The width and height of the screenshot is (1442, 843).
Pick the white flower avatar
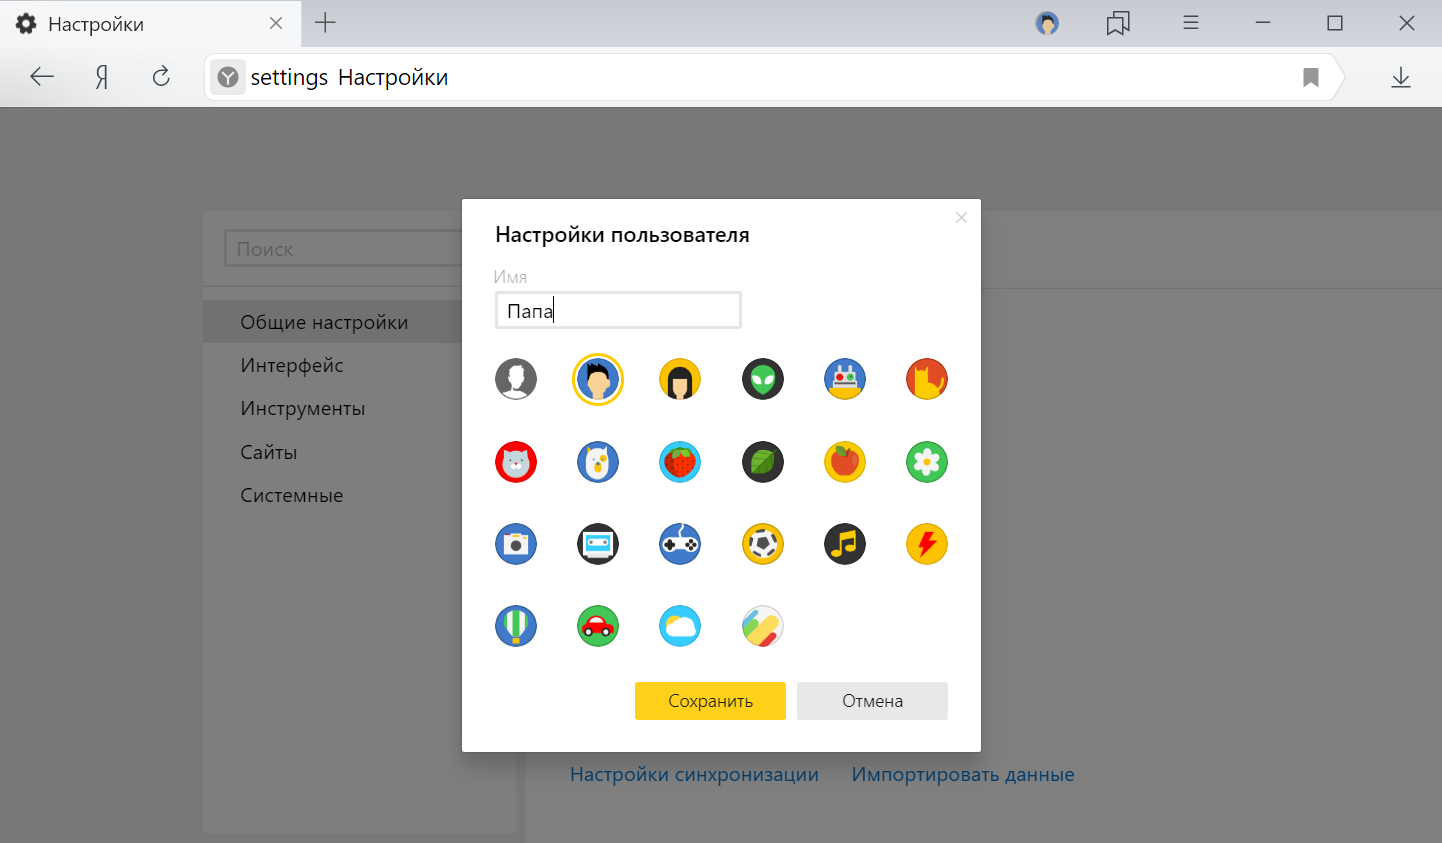coord(927,462)
